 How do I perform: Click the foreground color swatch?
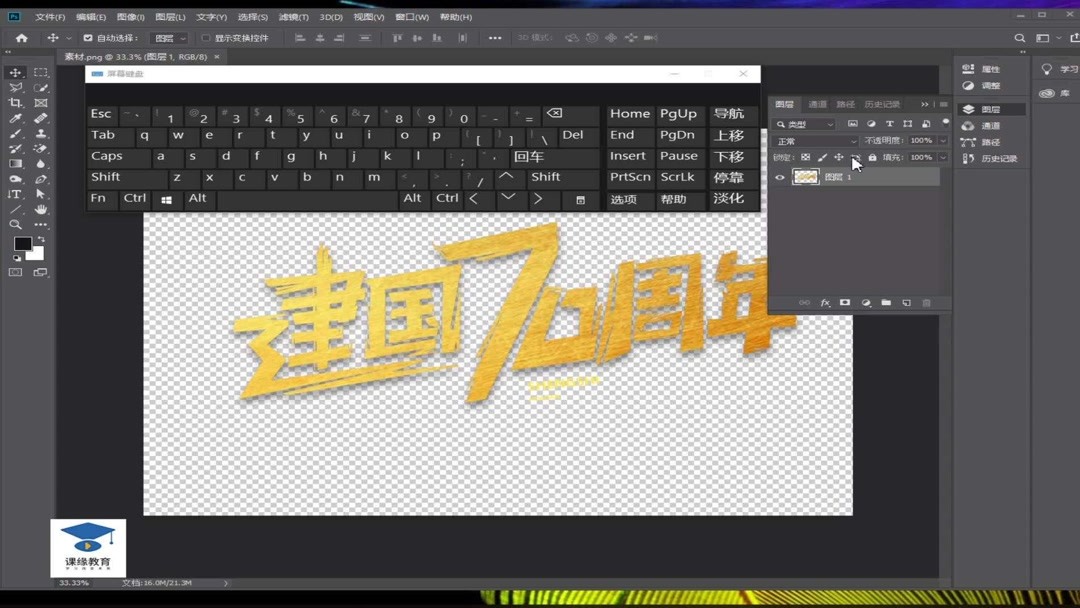25,242
